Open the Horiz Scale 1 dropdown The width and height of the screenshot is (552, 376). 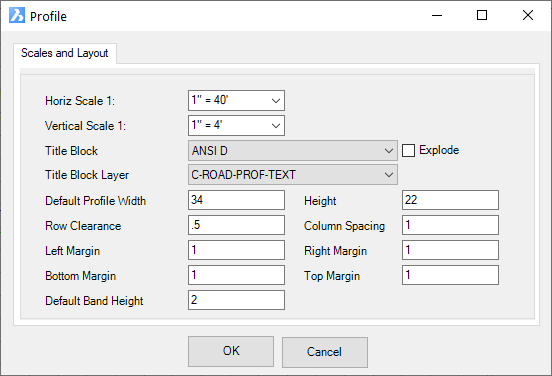click(x=236, y=100)
